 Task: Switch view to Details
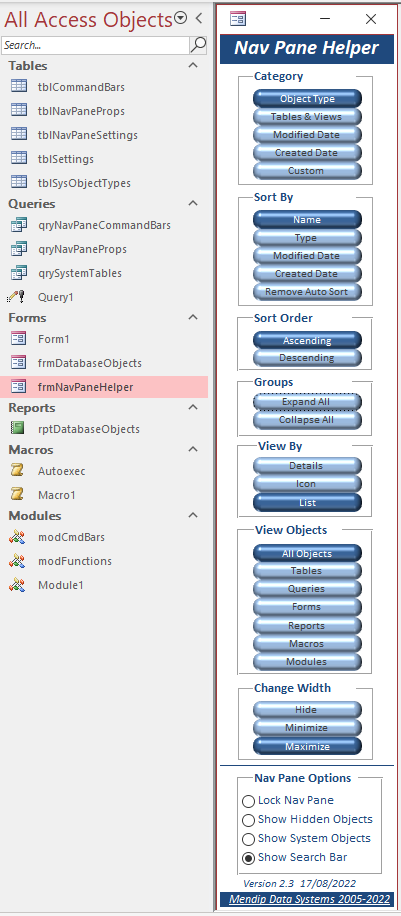[307, 466]
